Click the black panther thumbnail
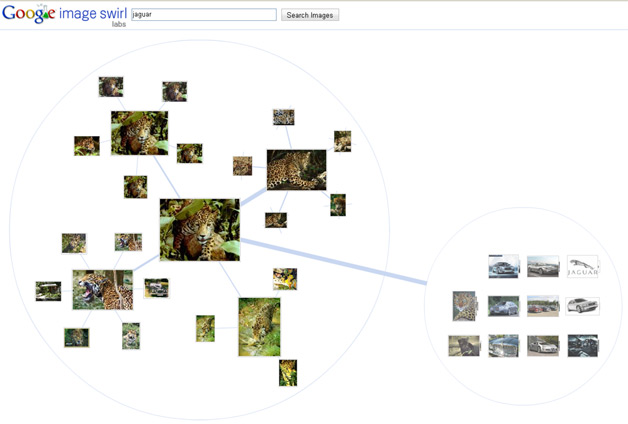The width and height of the screenshot is (628, 424). (x=464, y=346)
